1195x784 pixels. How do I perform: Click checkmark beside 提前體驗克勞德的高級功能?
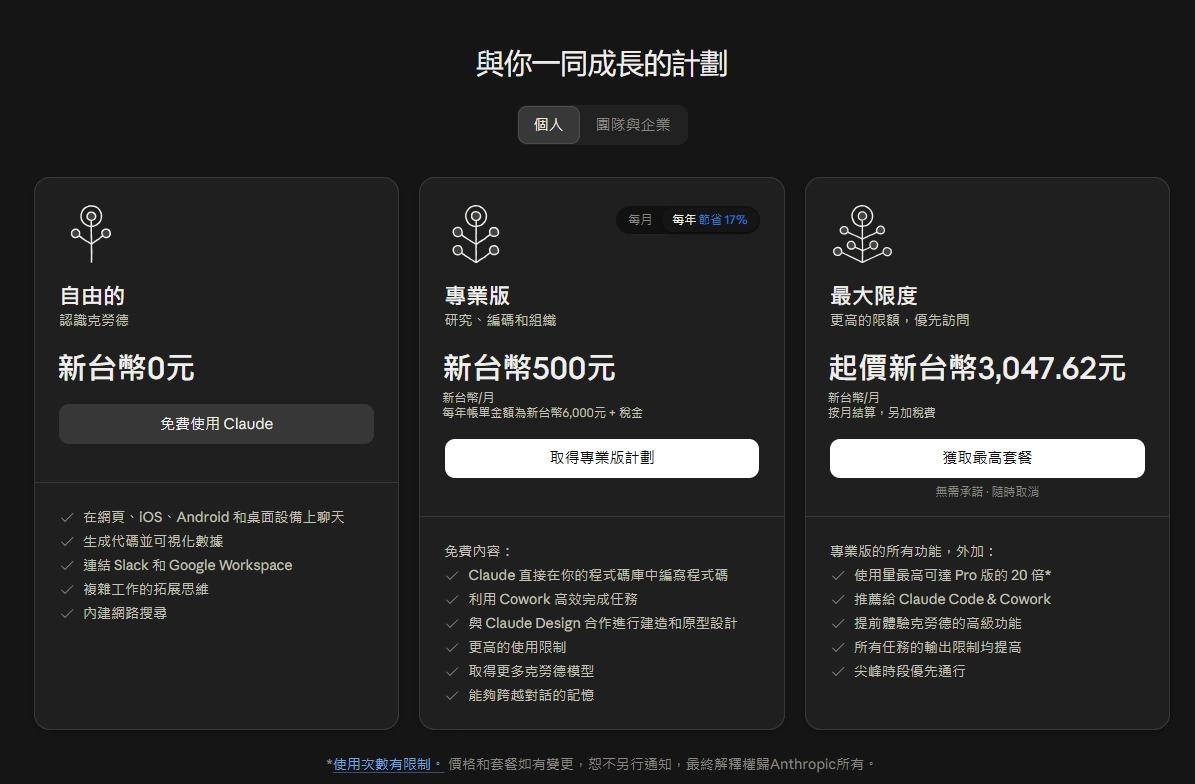(x=838, y=623)
